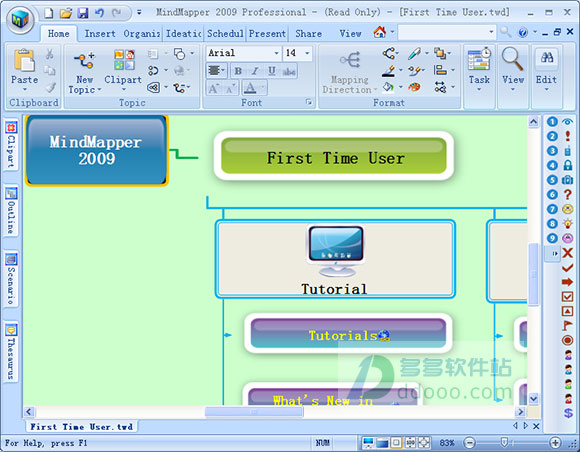Toggle Italic text formatting
The height and width of the screenshot is (452, 580).
(x=255, y=71)
